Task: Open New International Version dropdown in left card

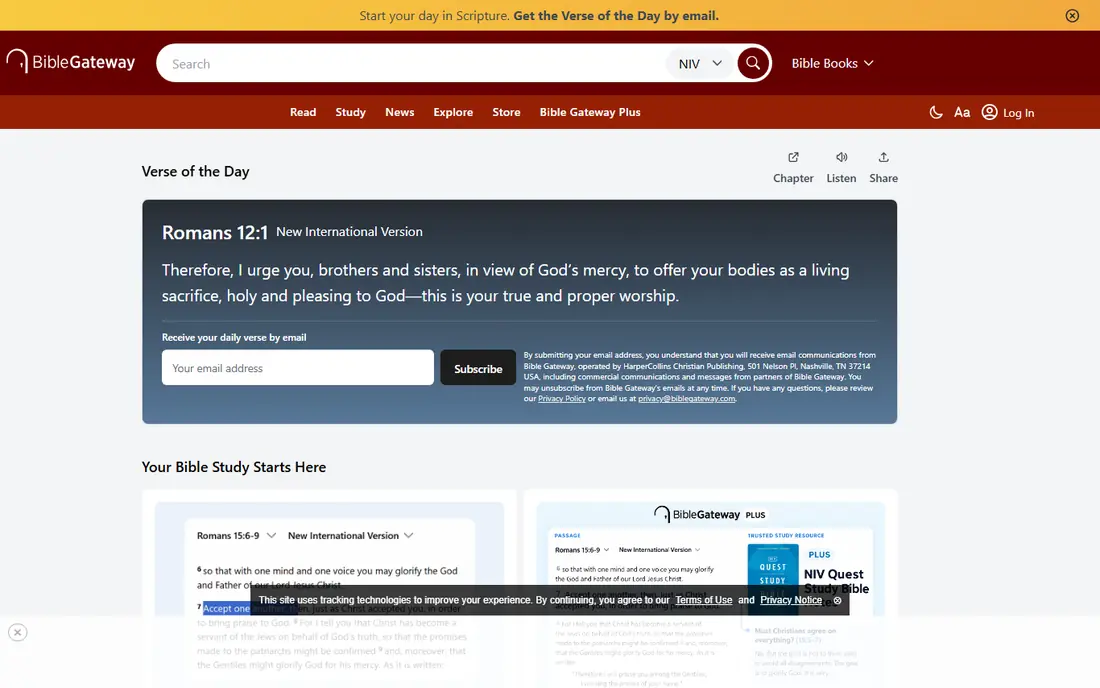Action: pos(350,536)
